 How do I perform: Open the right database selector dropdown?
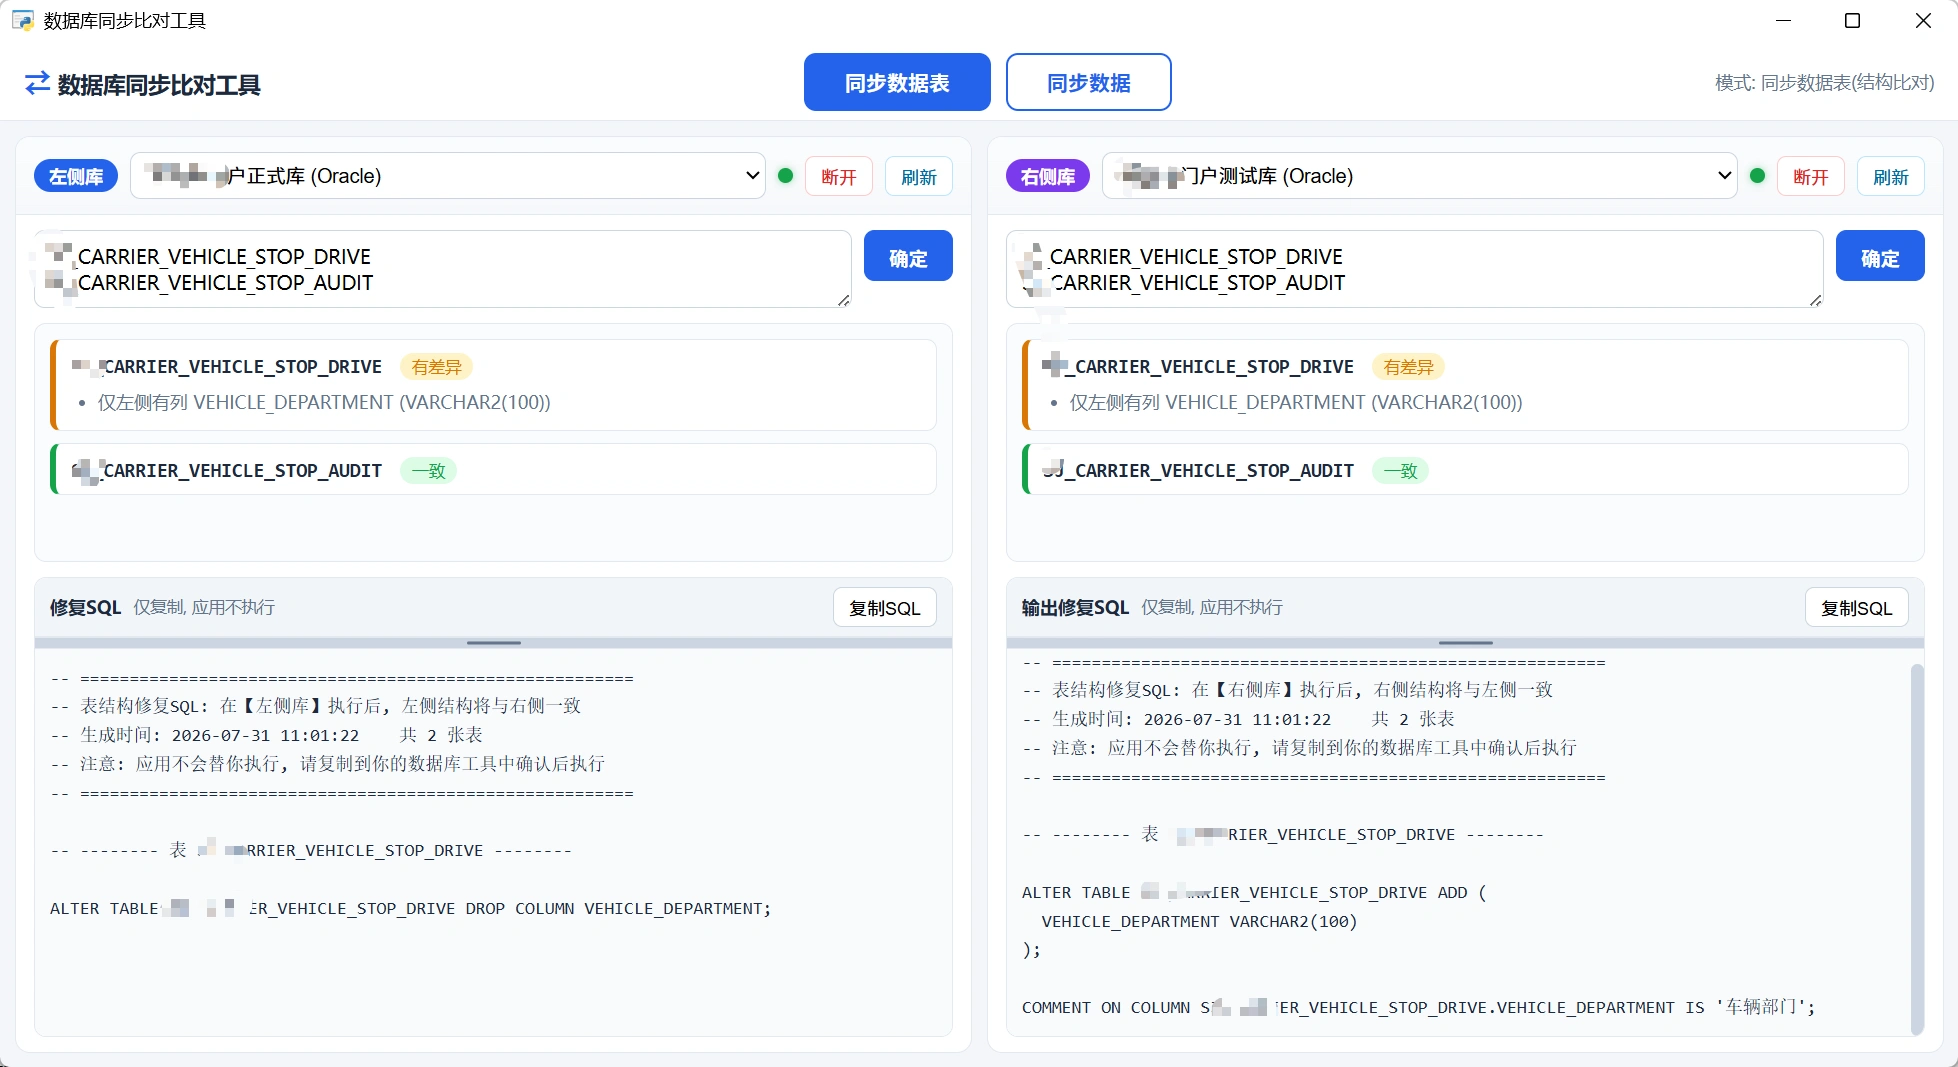tap(1419, 176)
